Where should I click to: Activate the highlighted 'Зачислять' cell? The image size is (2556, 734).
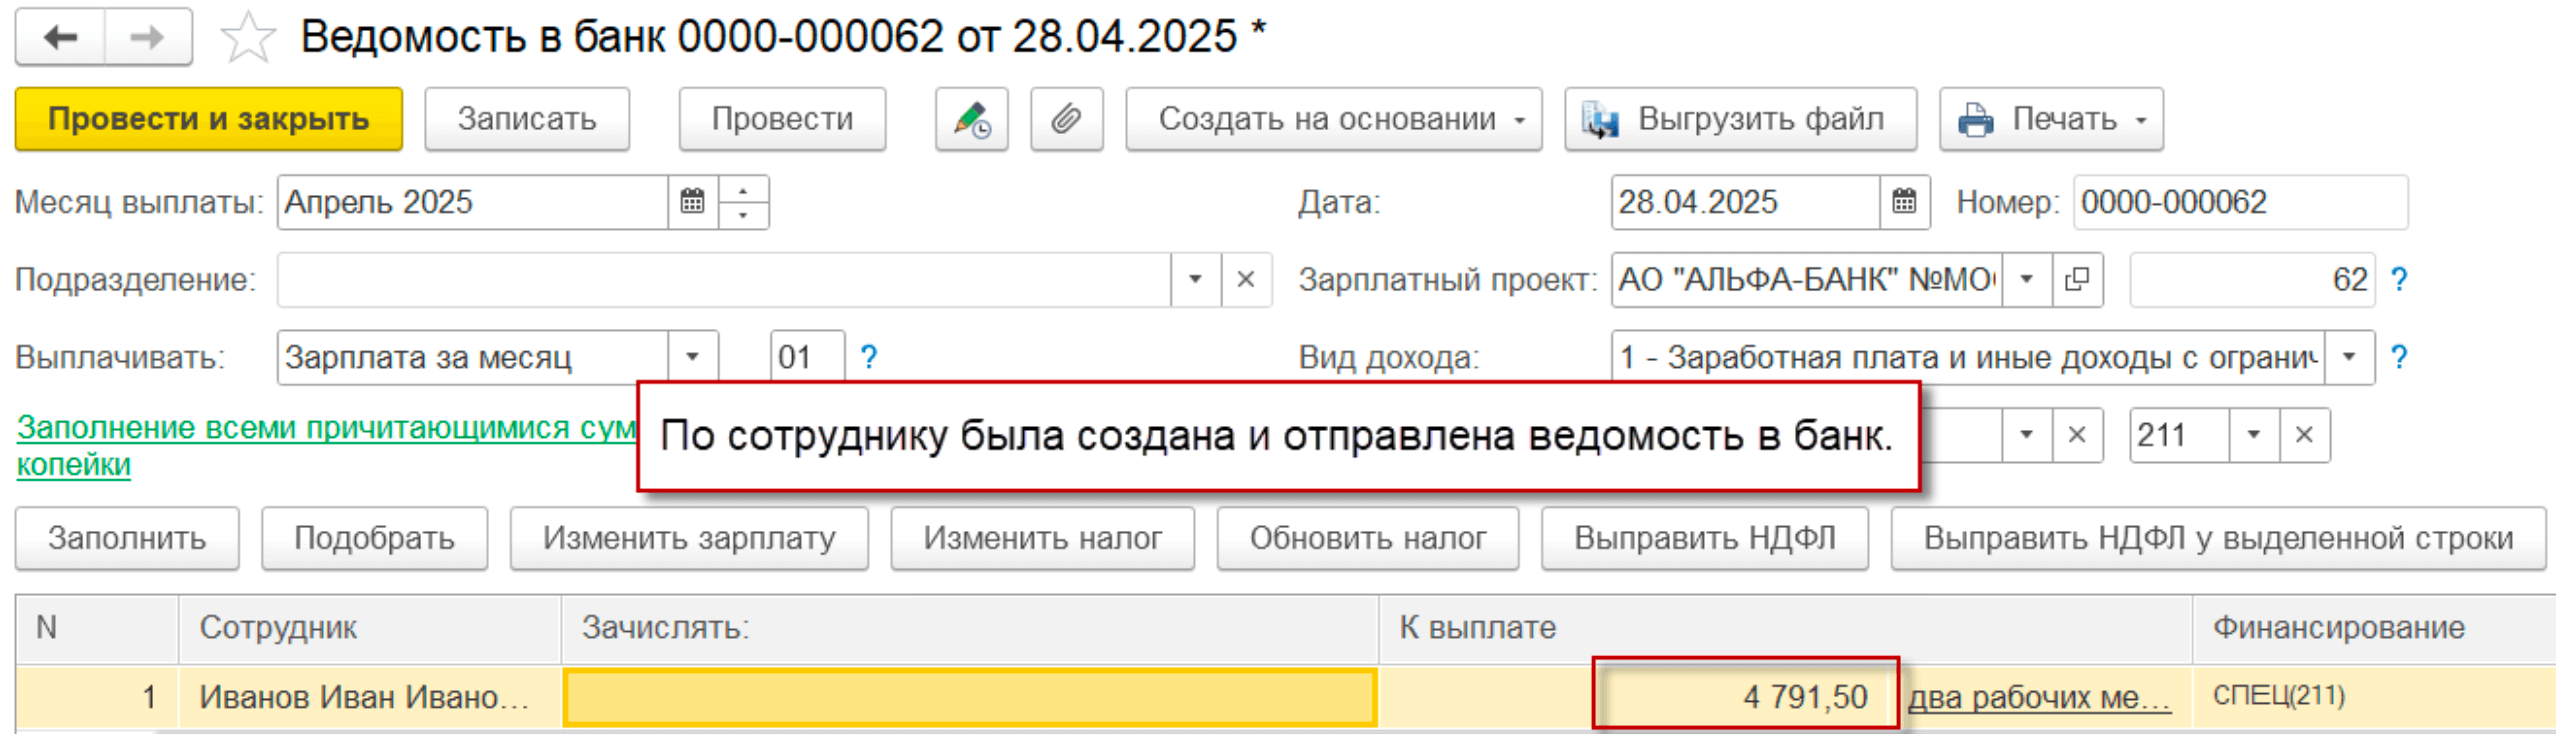point(970,697)
